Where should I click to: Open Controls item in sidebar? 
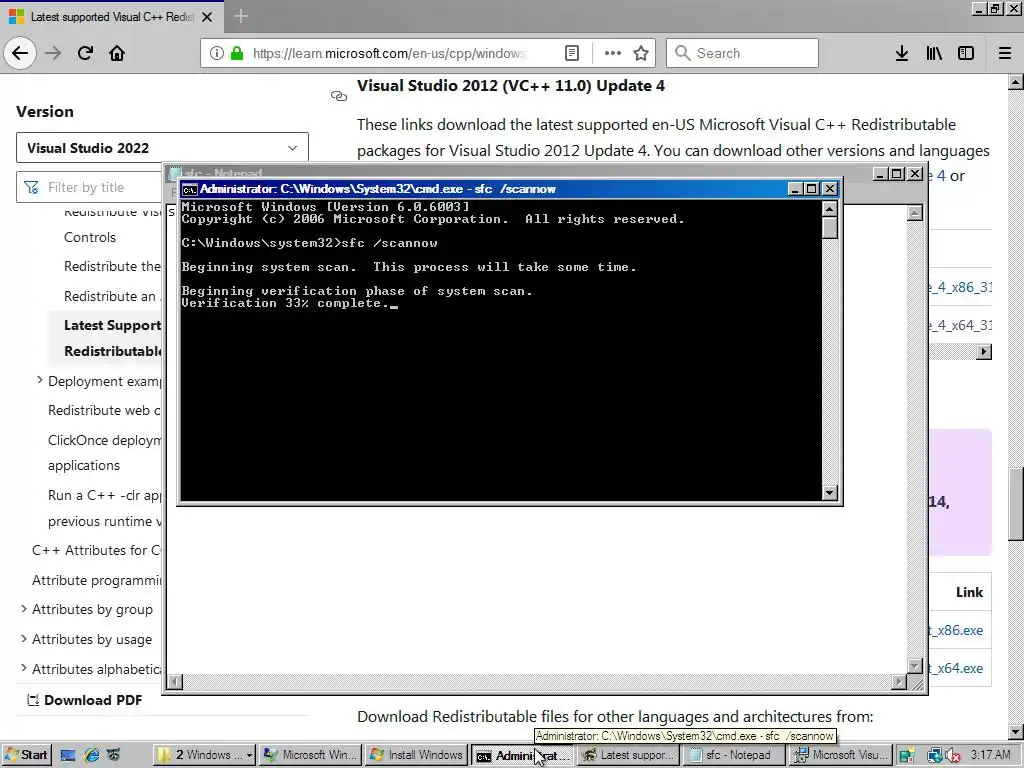pos(89,237)
